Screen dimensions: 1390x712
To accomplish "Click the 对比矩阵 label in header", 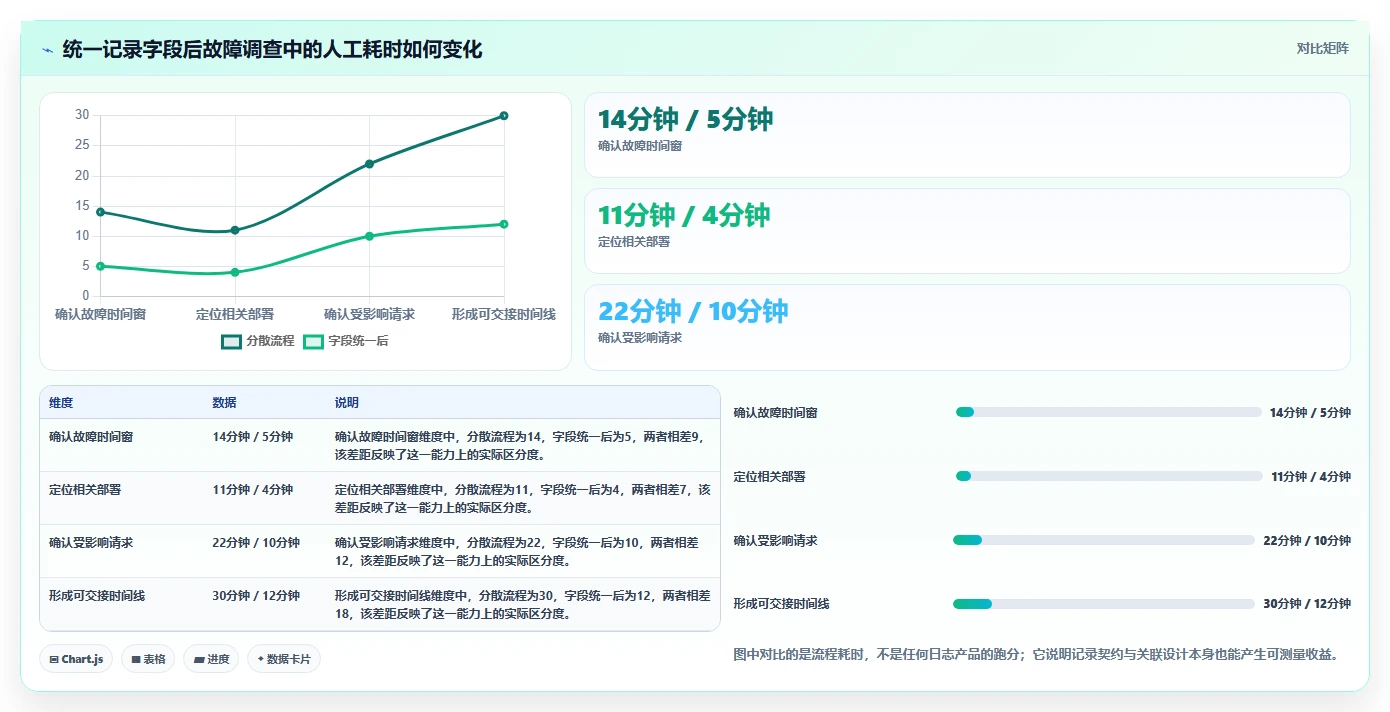I will coord(1322,48).
